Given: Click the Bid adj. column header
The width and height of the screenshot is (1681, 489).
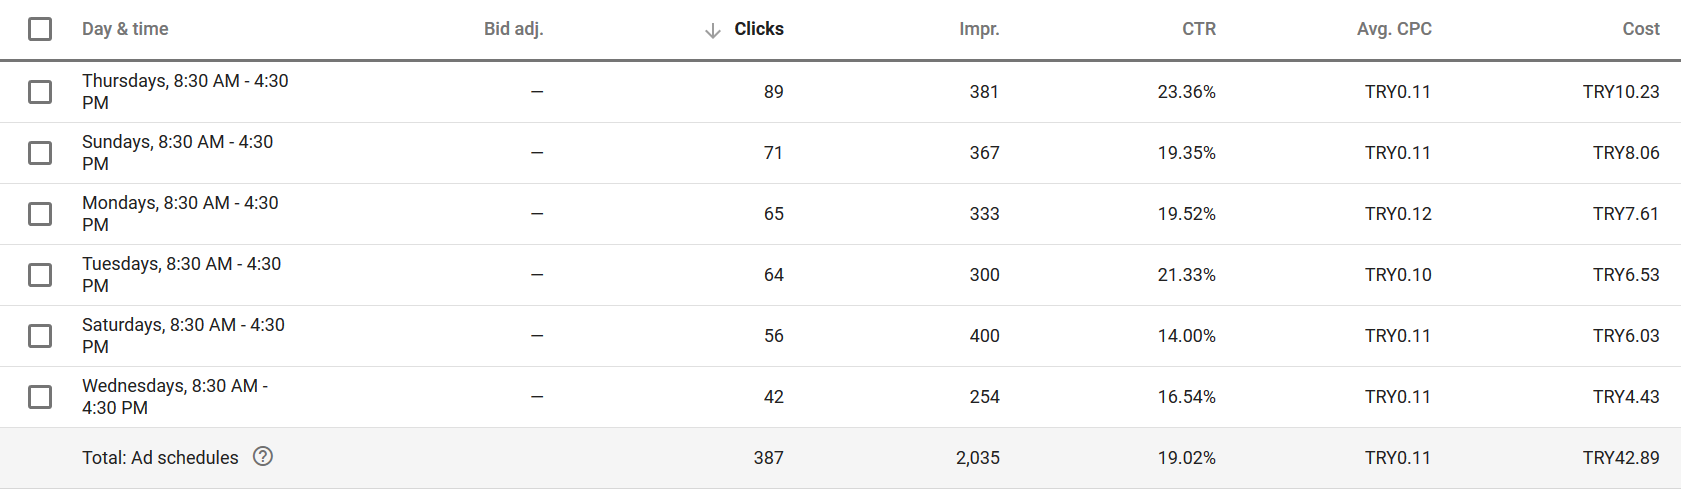Looking at the screenshot, I should pyautogui.click(x=514, y=29).
